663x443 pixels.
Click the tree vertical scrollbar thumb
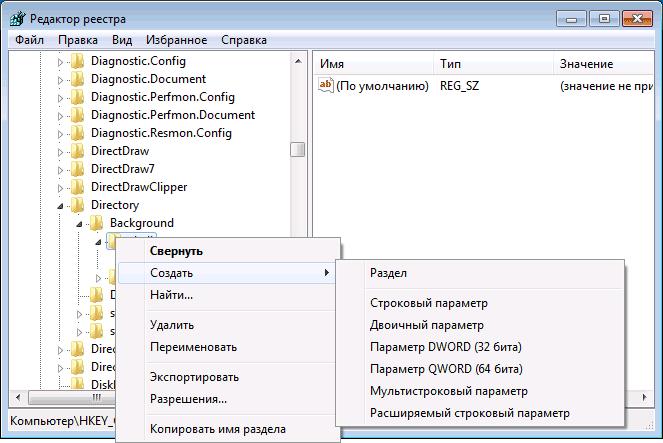click(298, 149)
